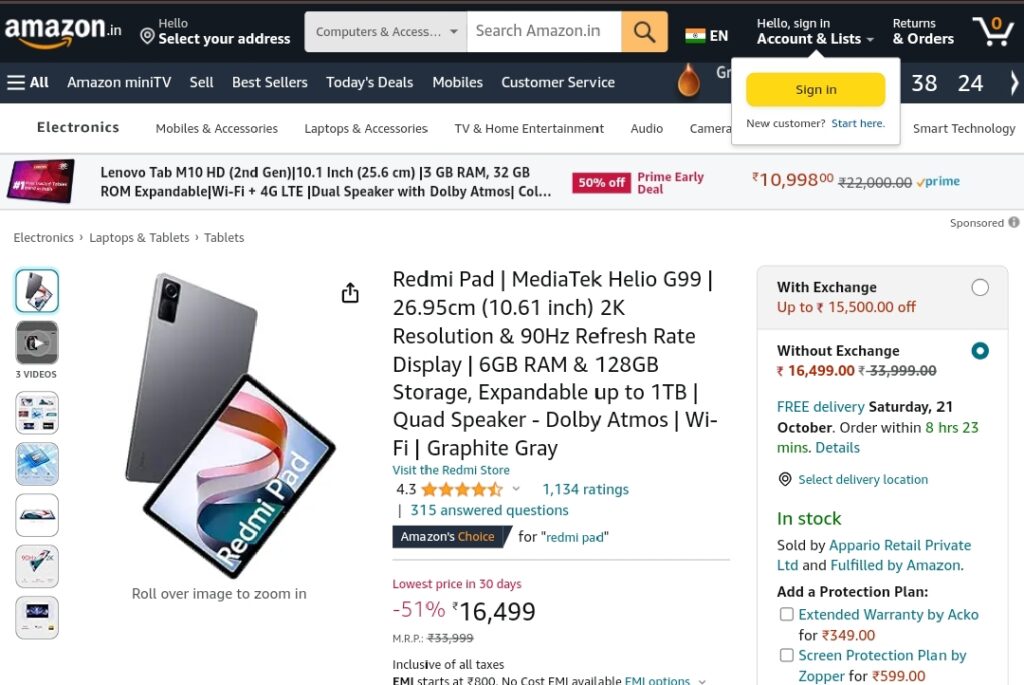Open the Computers & Accessories category dropdown
Viewport: 1024px width, 685px height.
coord(386,31)
